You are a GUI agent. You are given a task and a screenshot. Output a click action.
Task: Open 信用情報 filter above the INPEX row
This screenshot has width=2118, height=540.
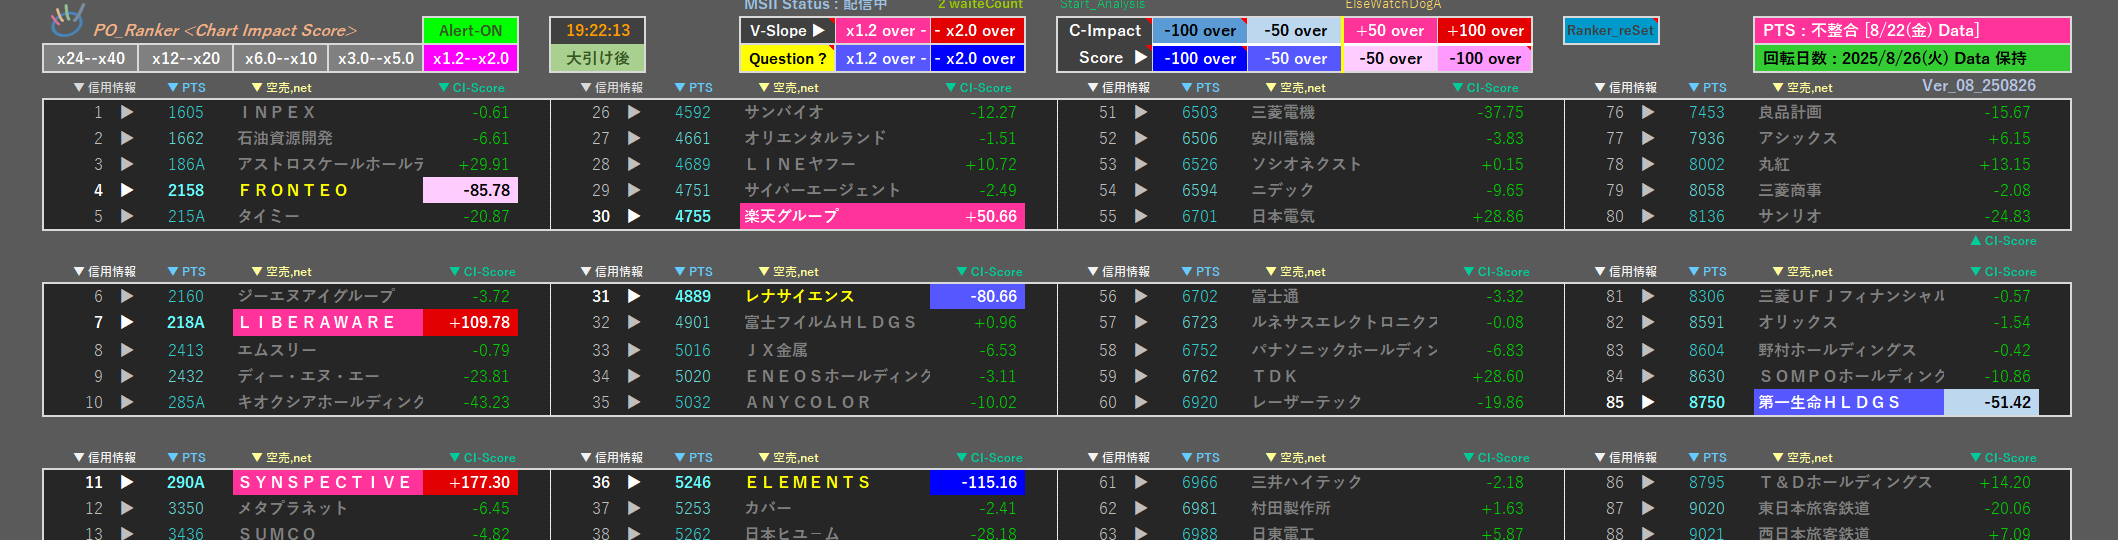coord(105,88)
